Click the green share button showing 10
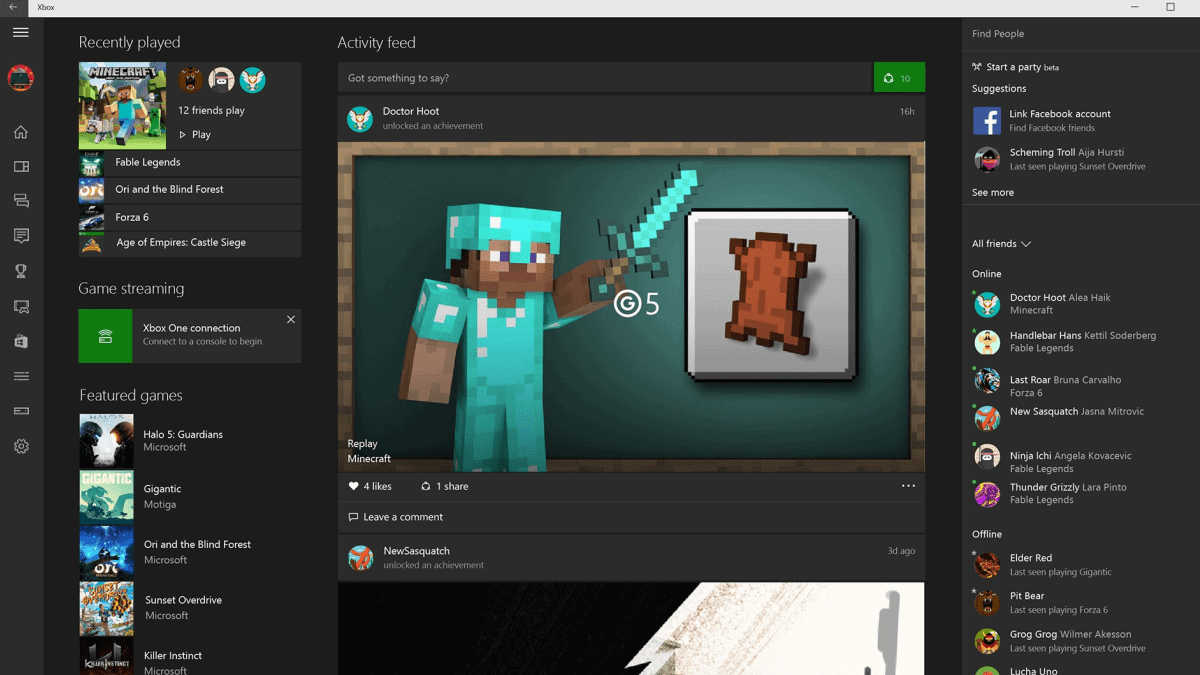Viewport: 1200px width, 675px height. [899, 78]
